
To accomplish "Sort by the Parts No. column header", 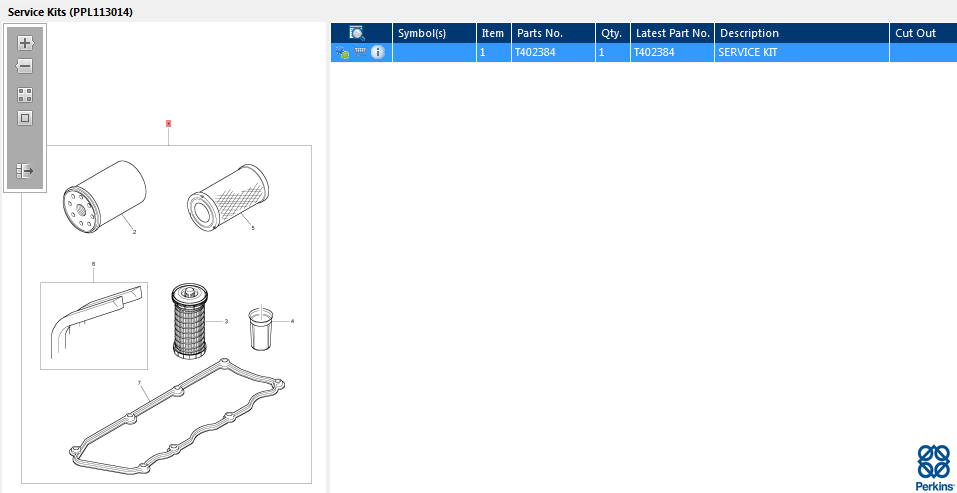I will click(553, 33).
